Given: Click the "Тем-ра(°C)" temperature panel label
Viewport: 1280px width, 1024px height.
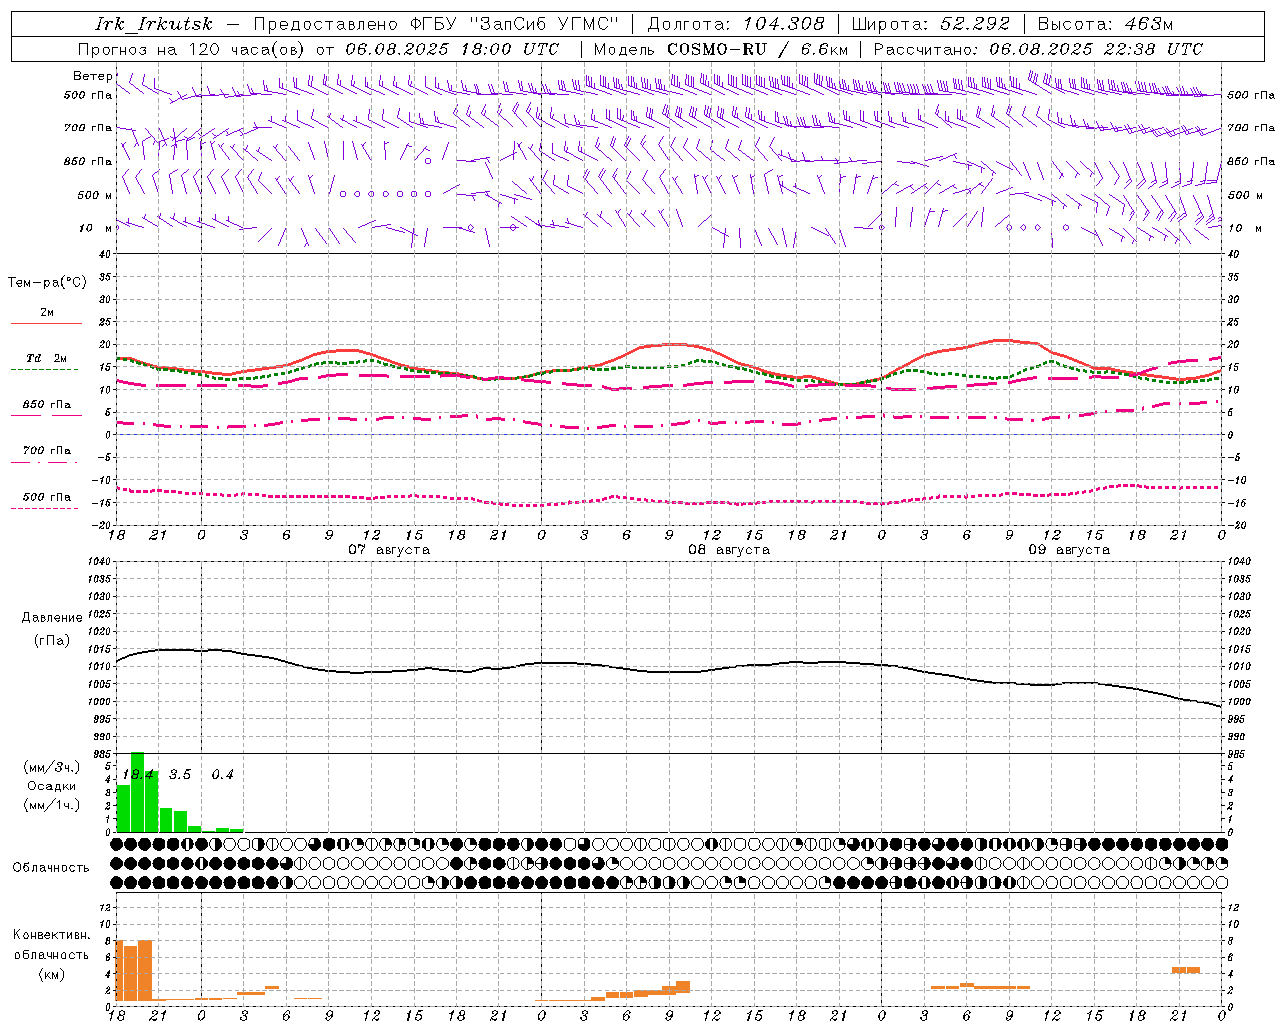Looking at the screenshot, I should click(48, 283).
